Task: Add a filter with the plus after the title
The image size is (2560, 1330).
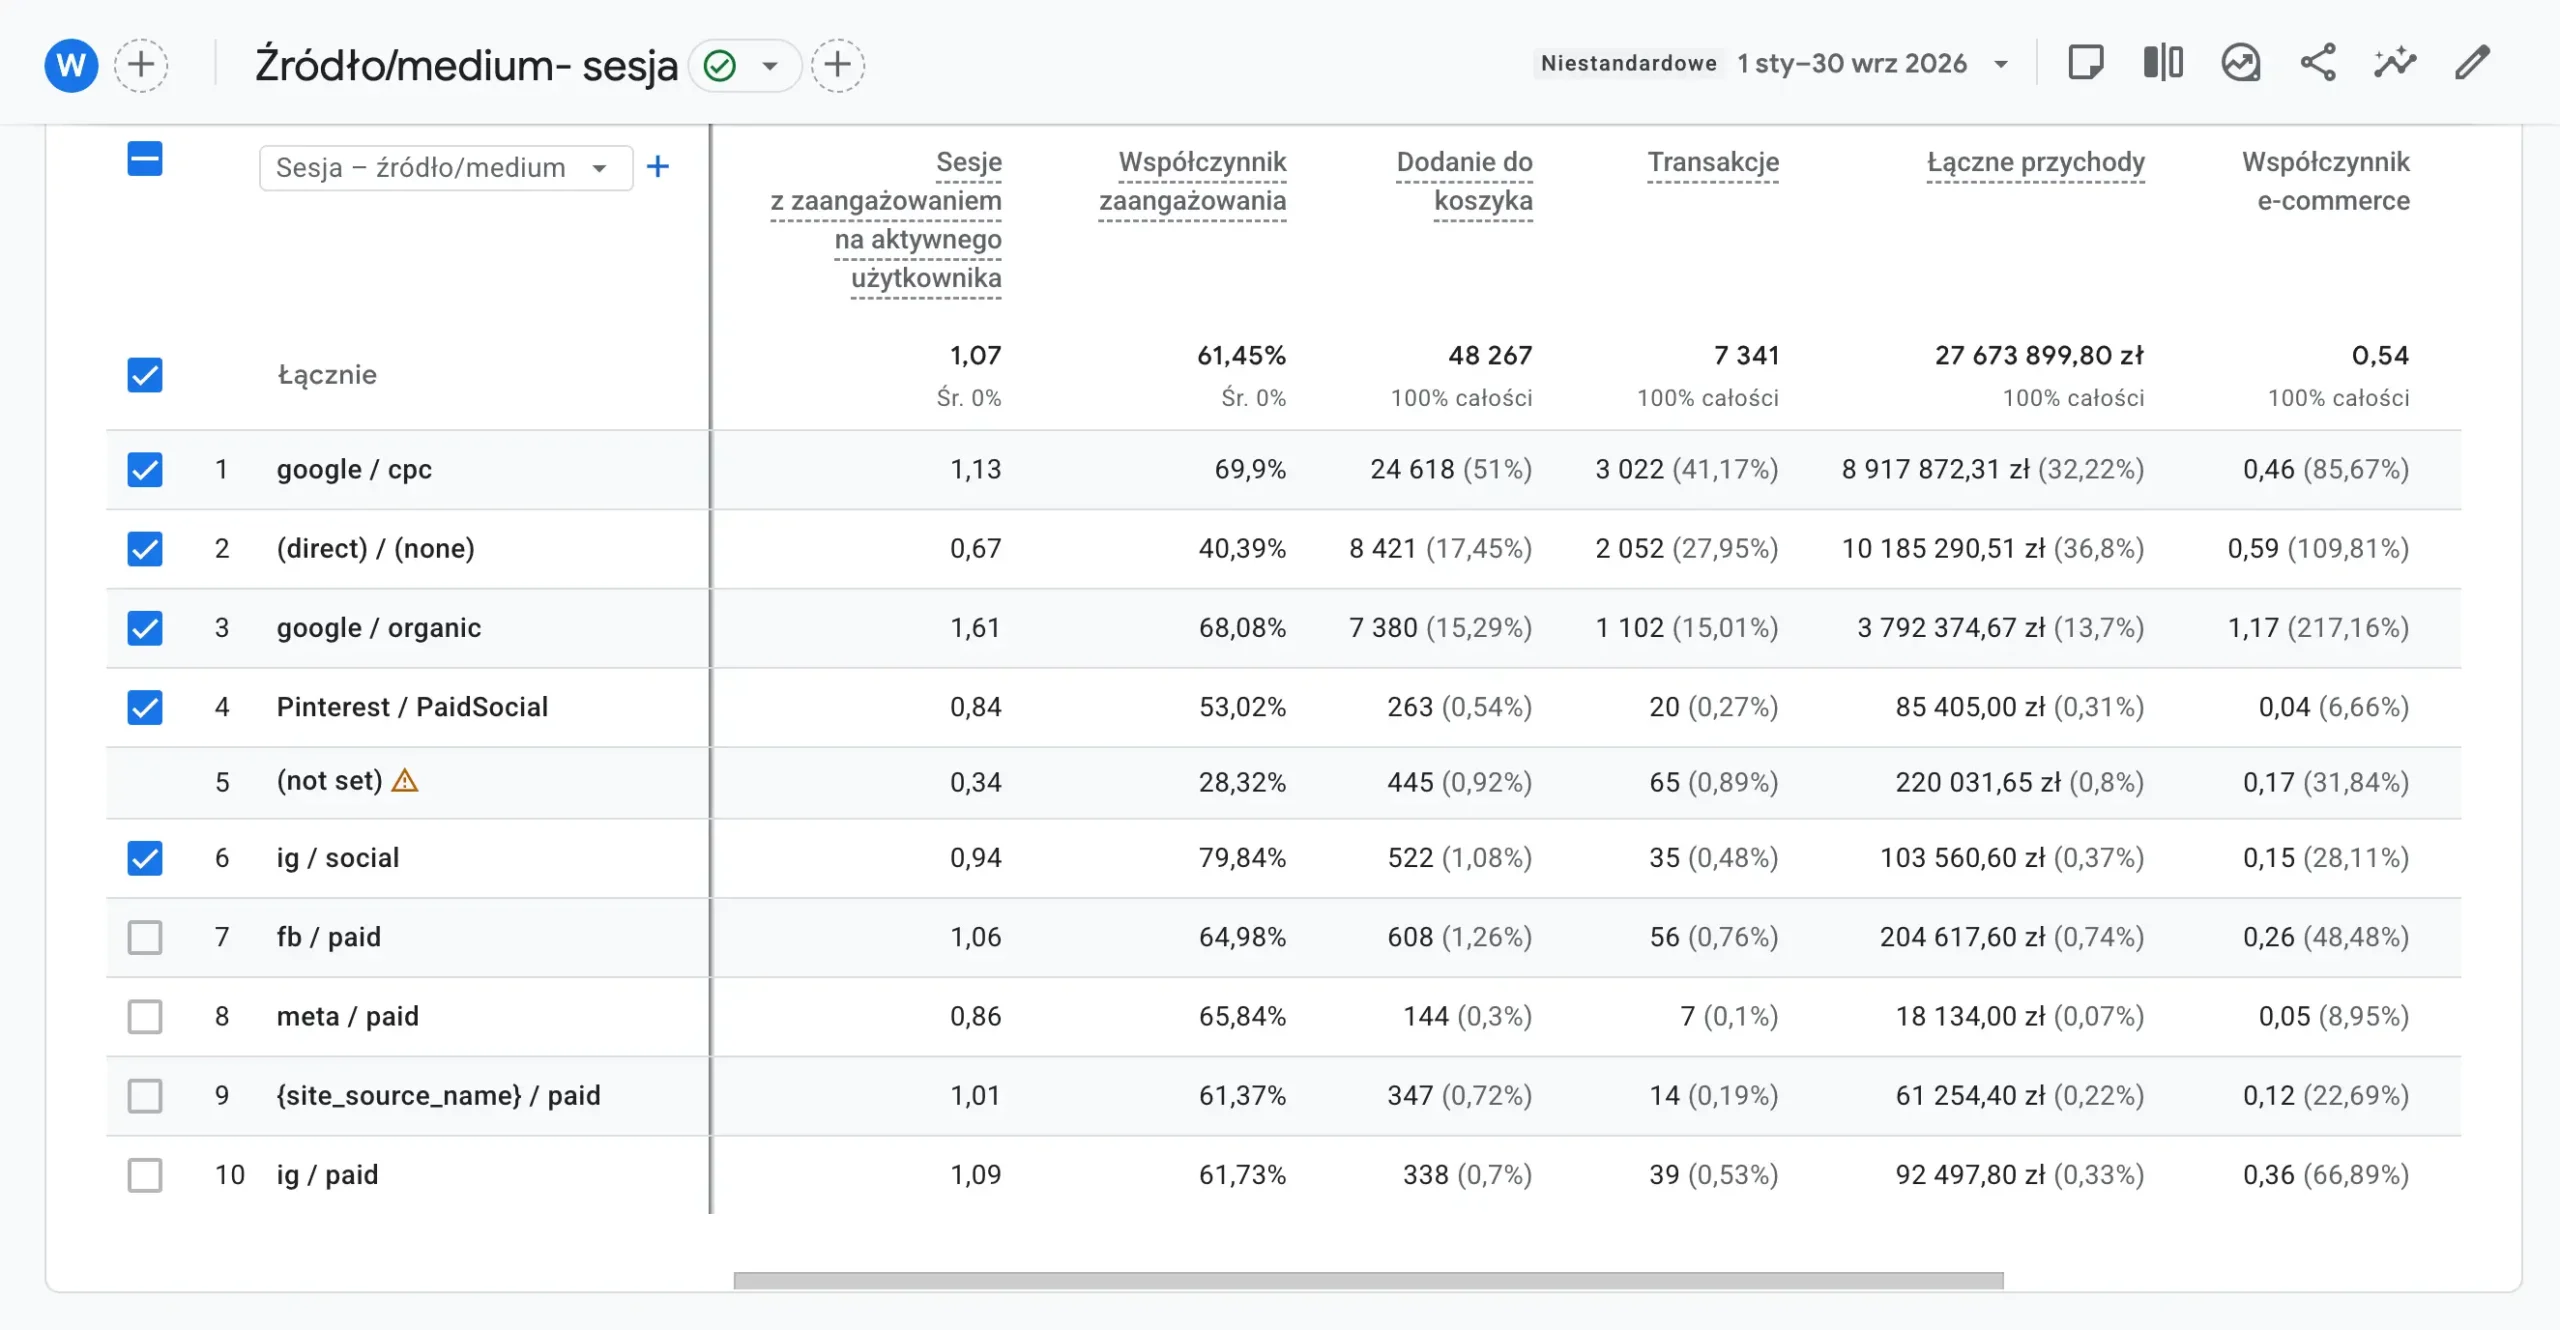Action: [x=838, y=65]
